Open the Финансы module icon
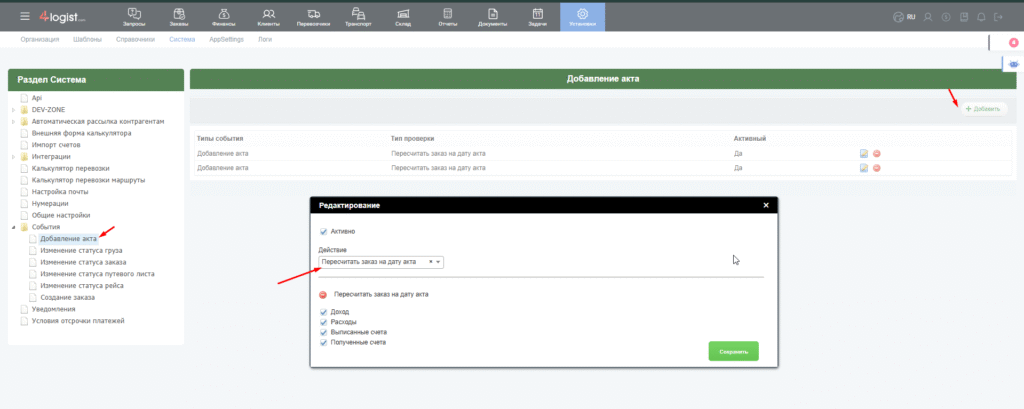1024x409 pixels. pos(223,16)
